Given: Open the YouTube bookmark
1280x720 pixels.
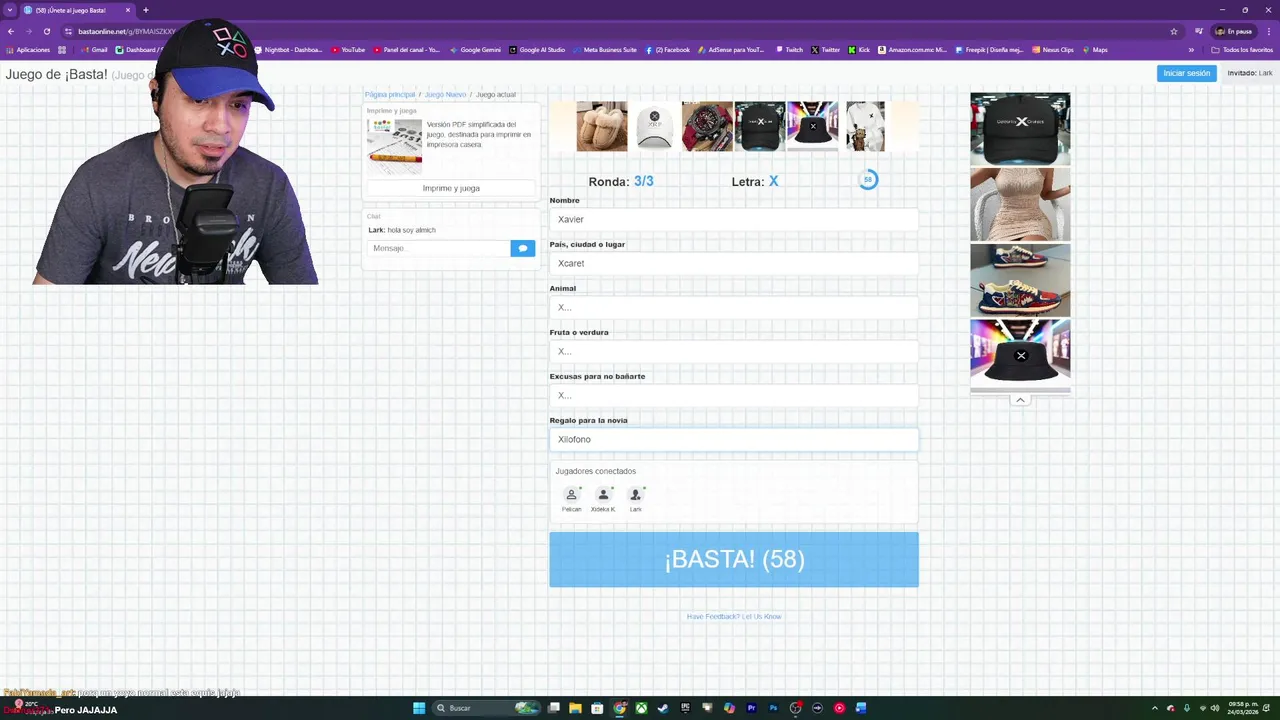Looking at the screenshot, I should [x=348, y=50].
